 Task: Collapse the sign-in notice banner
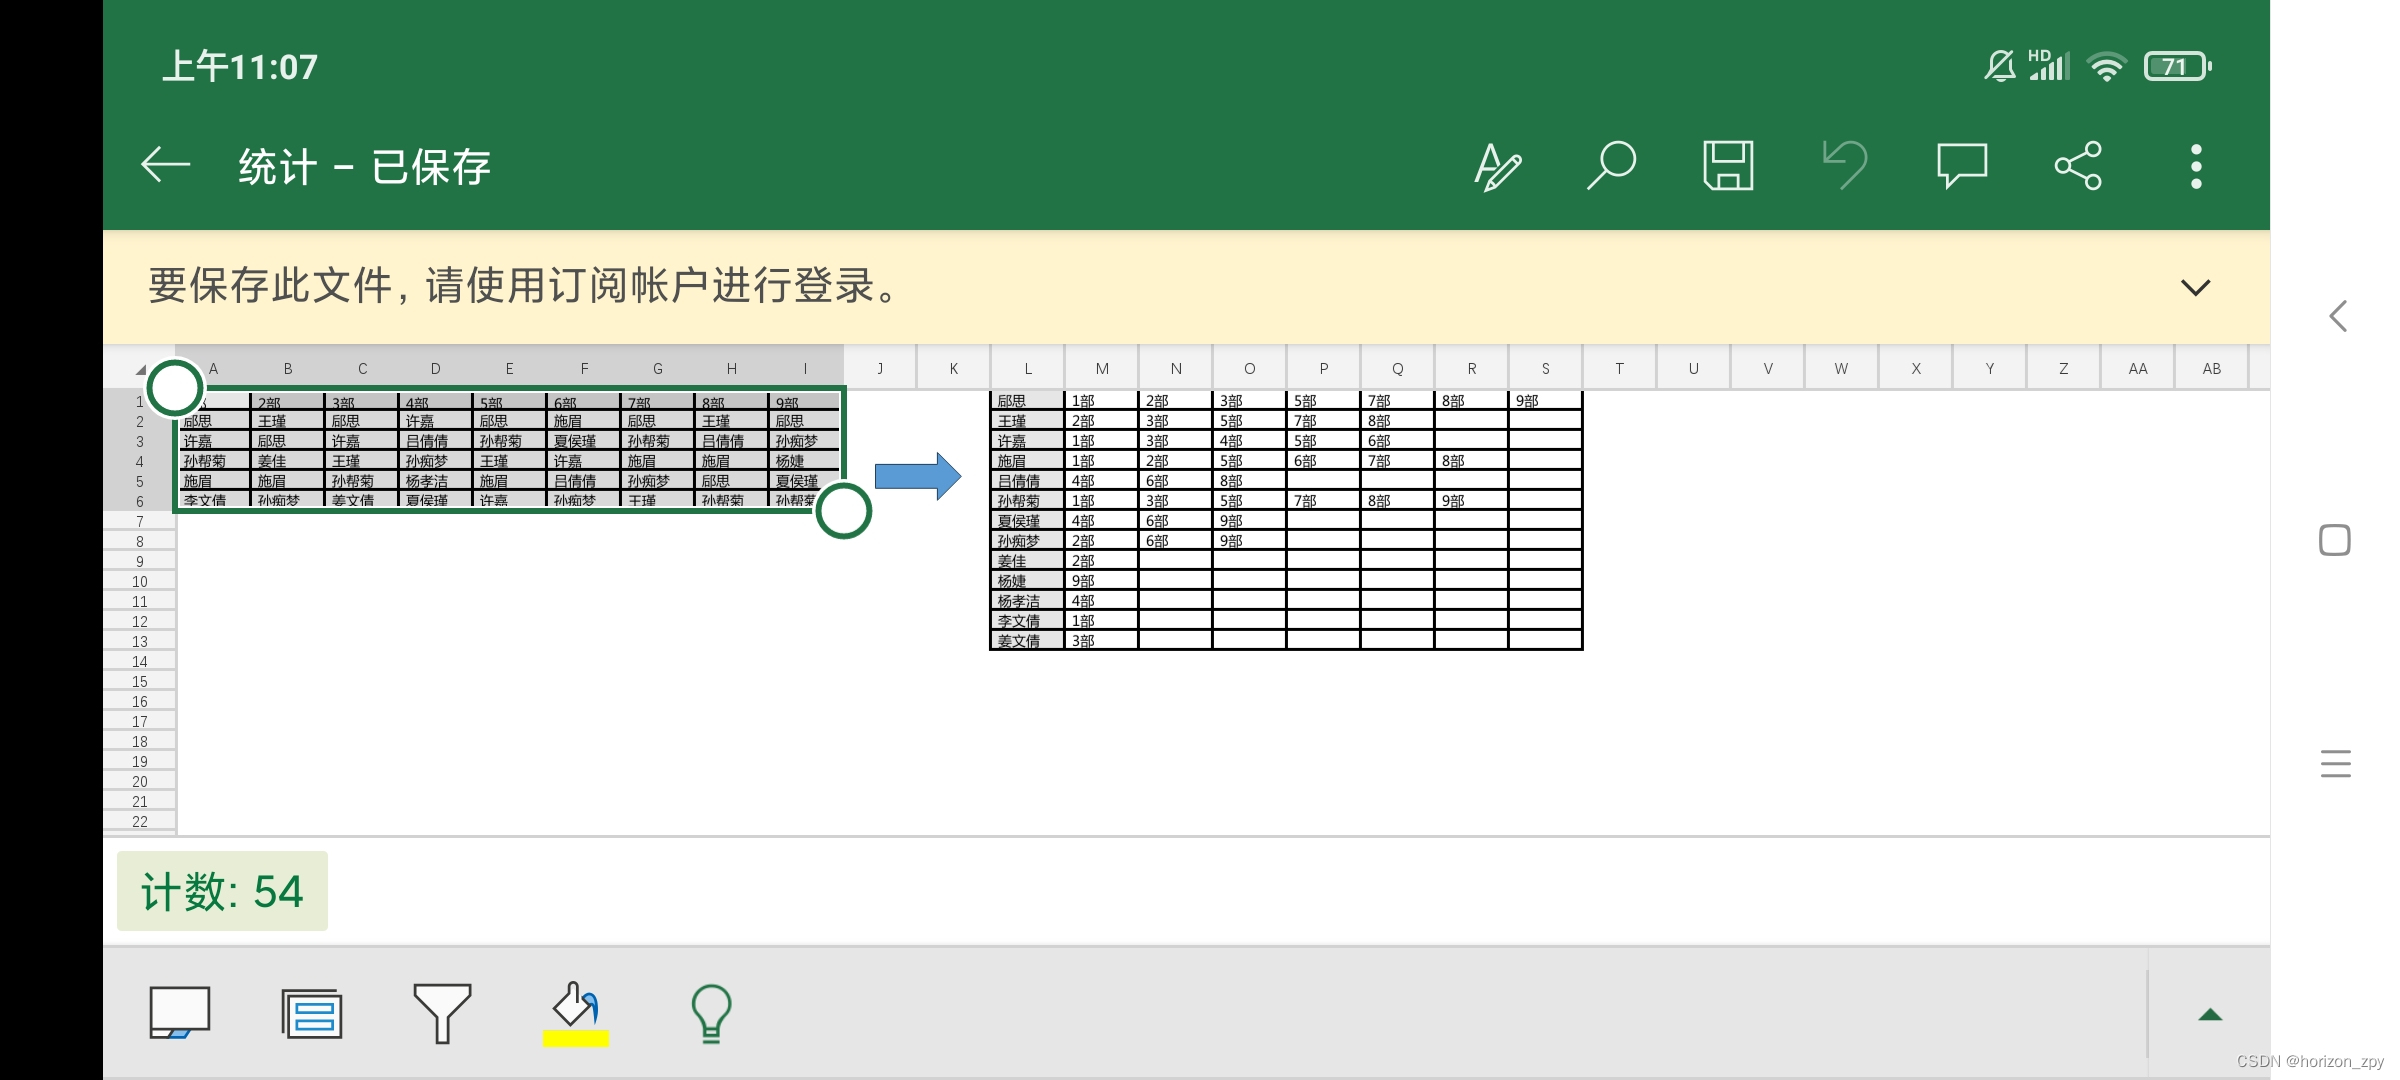[2195, 288]
